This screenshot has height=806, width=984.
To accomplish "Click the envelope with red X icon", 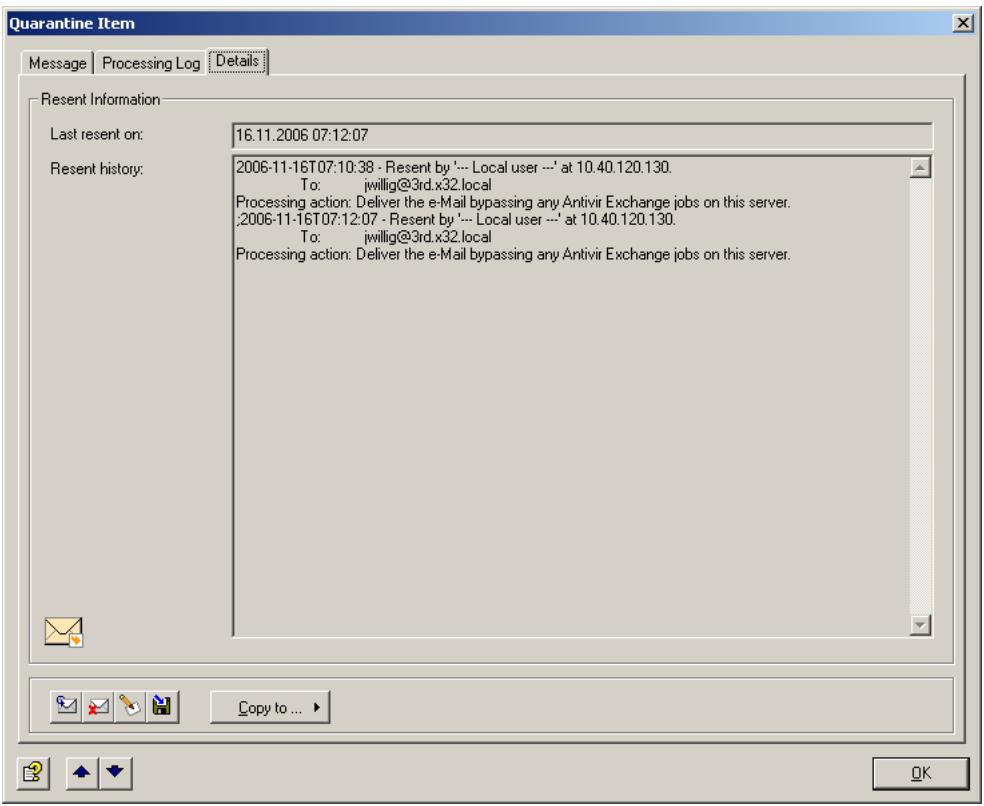I will (98, 707).
